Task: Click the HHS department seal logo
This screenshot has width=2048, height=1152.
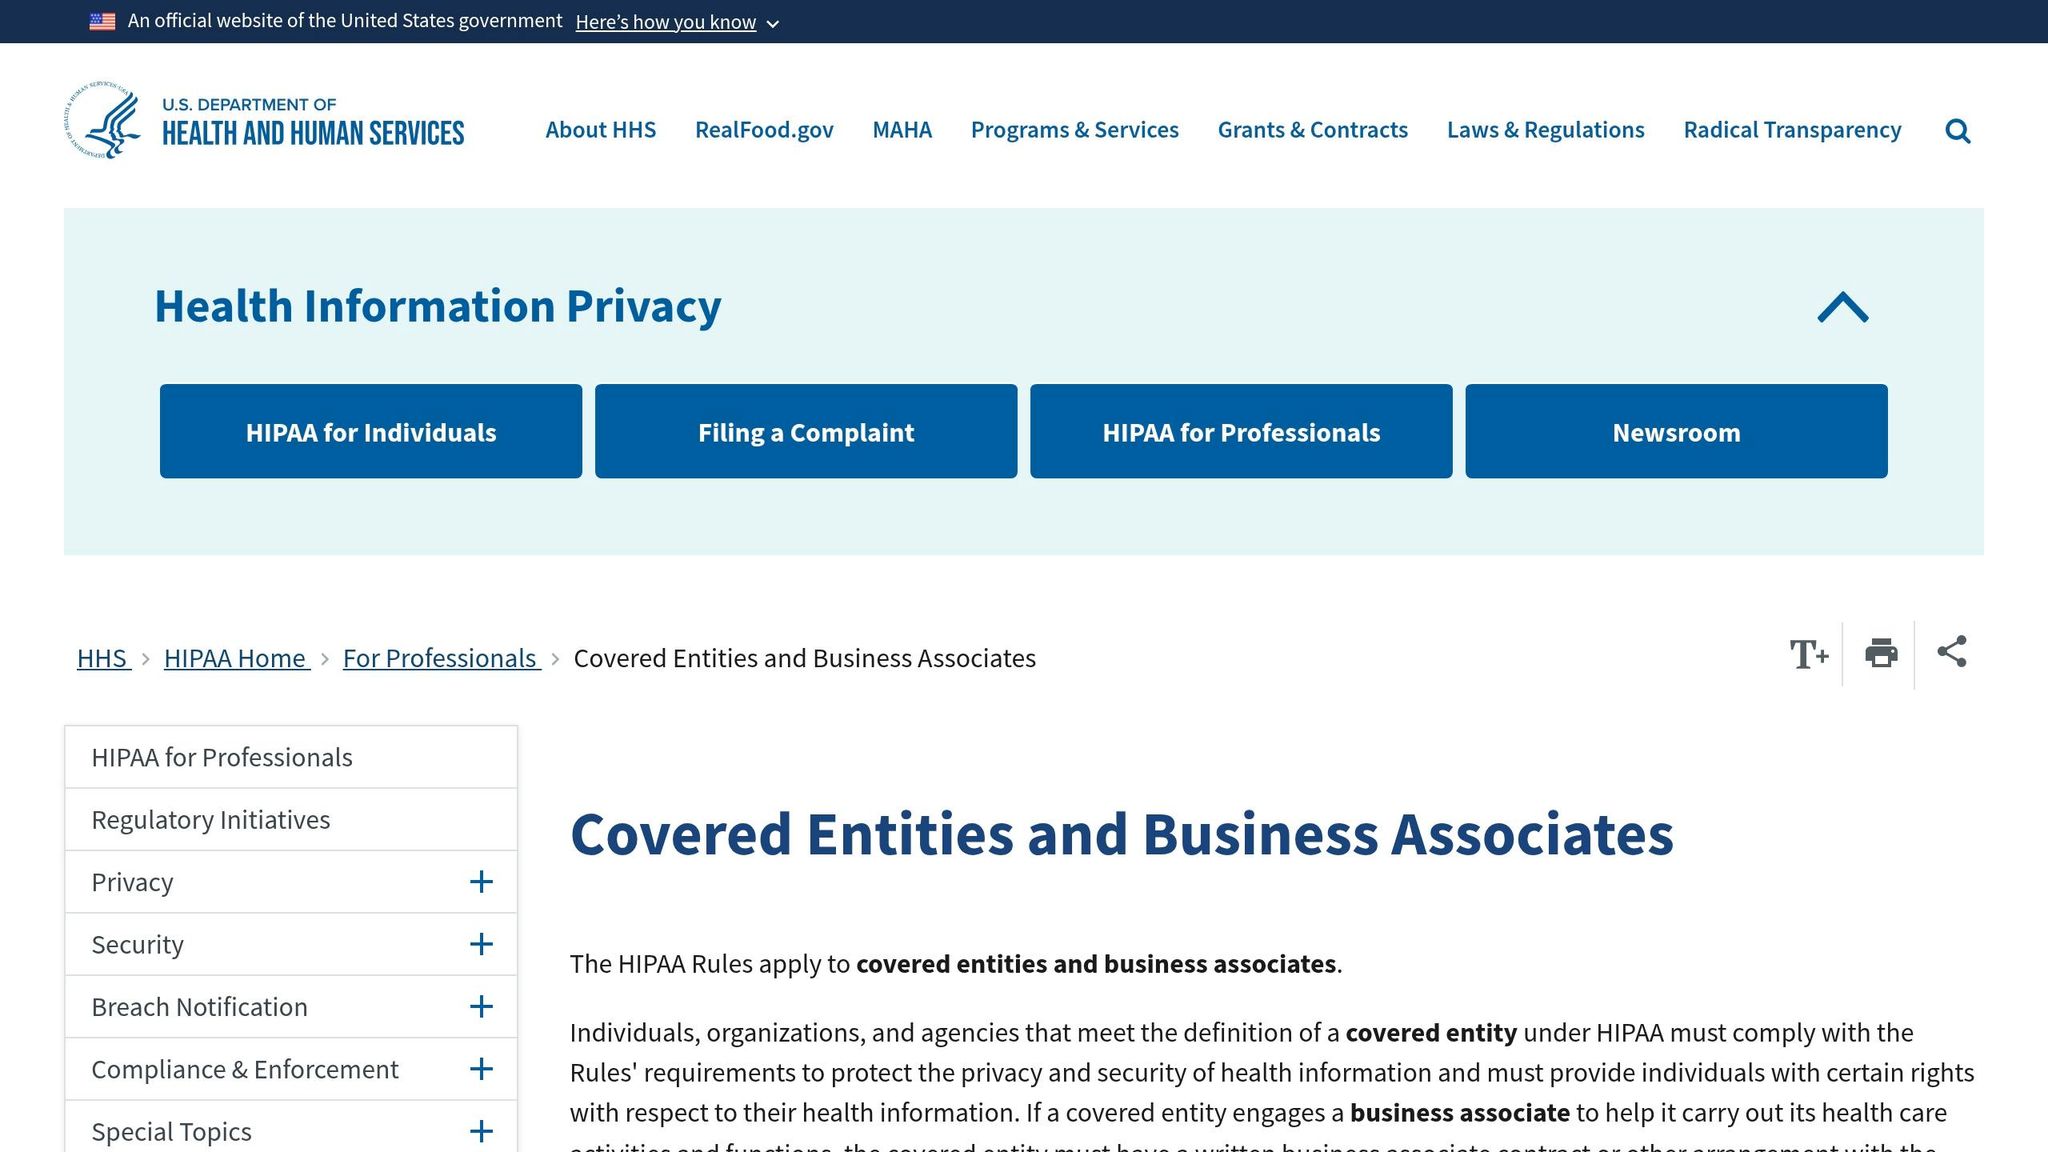Action: click(x=103, y=122)
